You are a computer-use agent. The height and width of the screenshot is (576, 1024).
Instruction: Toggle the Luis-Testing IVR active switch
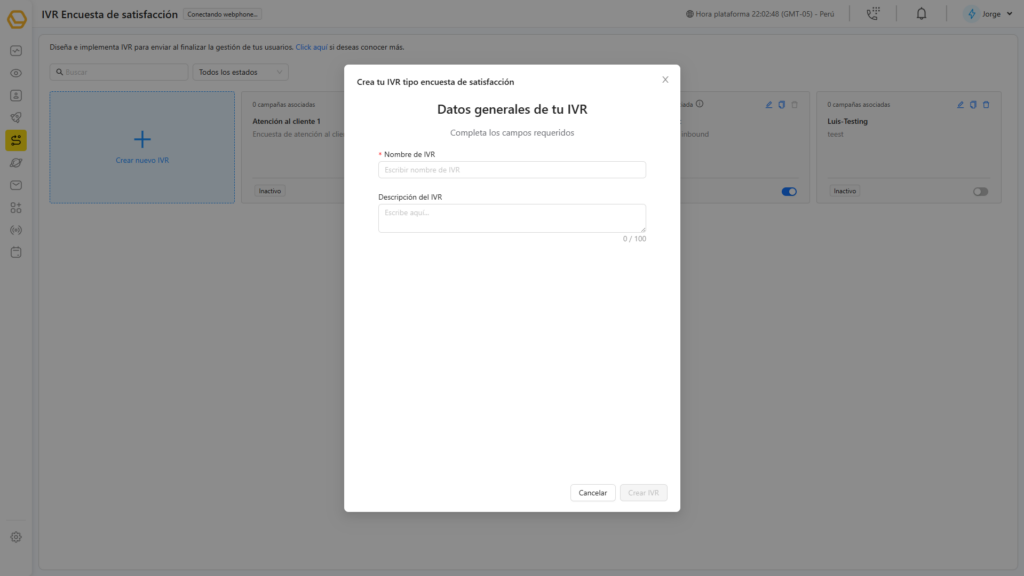pyautogui.click(x=980, y=191)
